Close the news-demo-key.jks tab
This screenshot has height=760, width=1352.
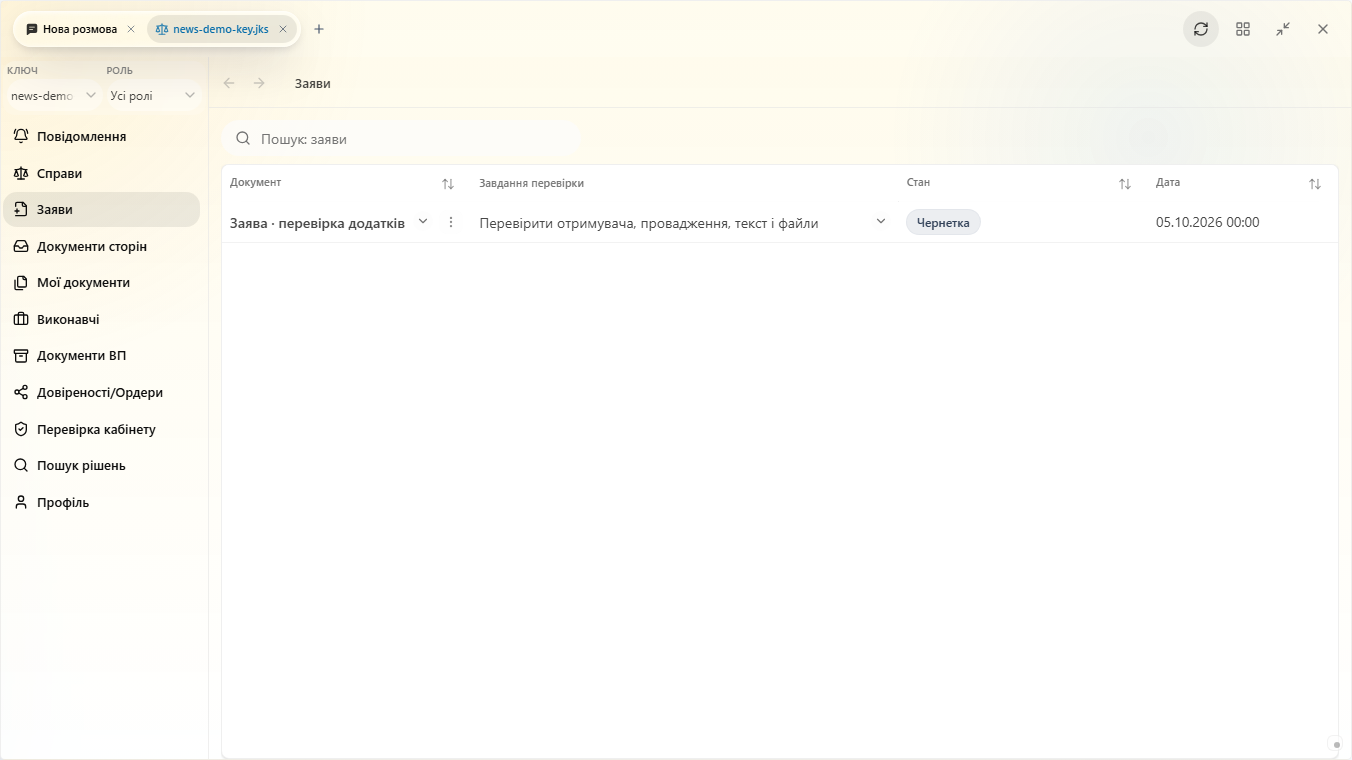point(283,29)
